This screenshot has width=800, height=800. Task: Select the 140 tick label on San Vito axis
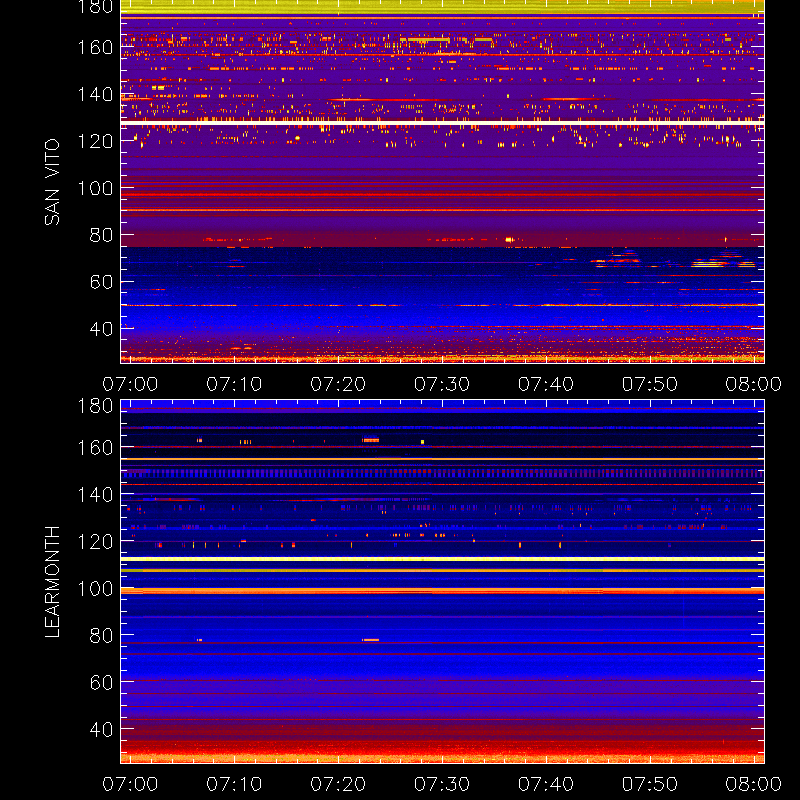point(95,94)
